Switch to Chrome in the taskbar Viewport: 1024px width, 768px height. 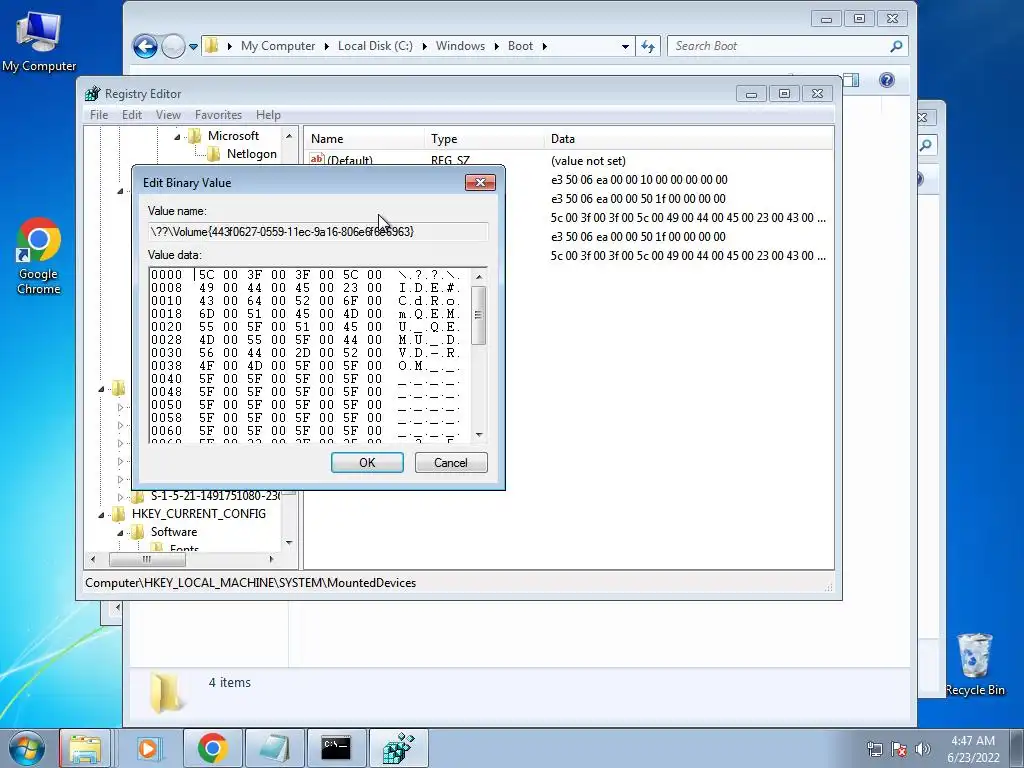click(212, 748)
